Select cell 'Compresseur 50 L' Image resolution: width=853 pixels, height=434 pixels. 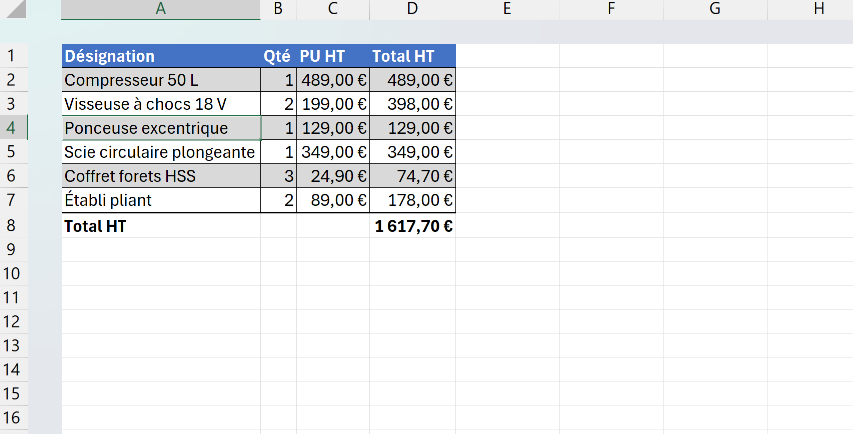pos(161,80)
